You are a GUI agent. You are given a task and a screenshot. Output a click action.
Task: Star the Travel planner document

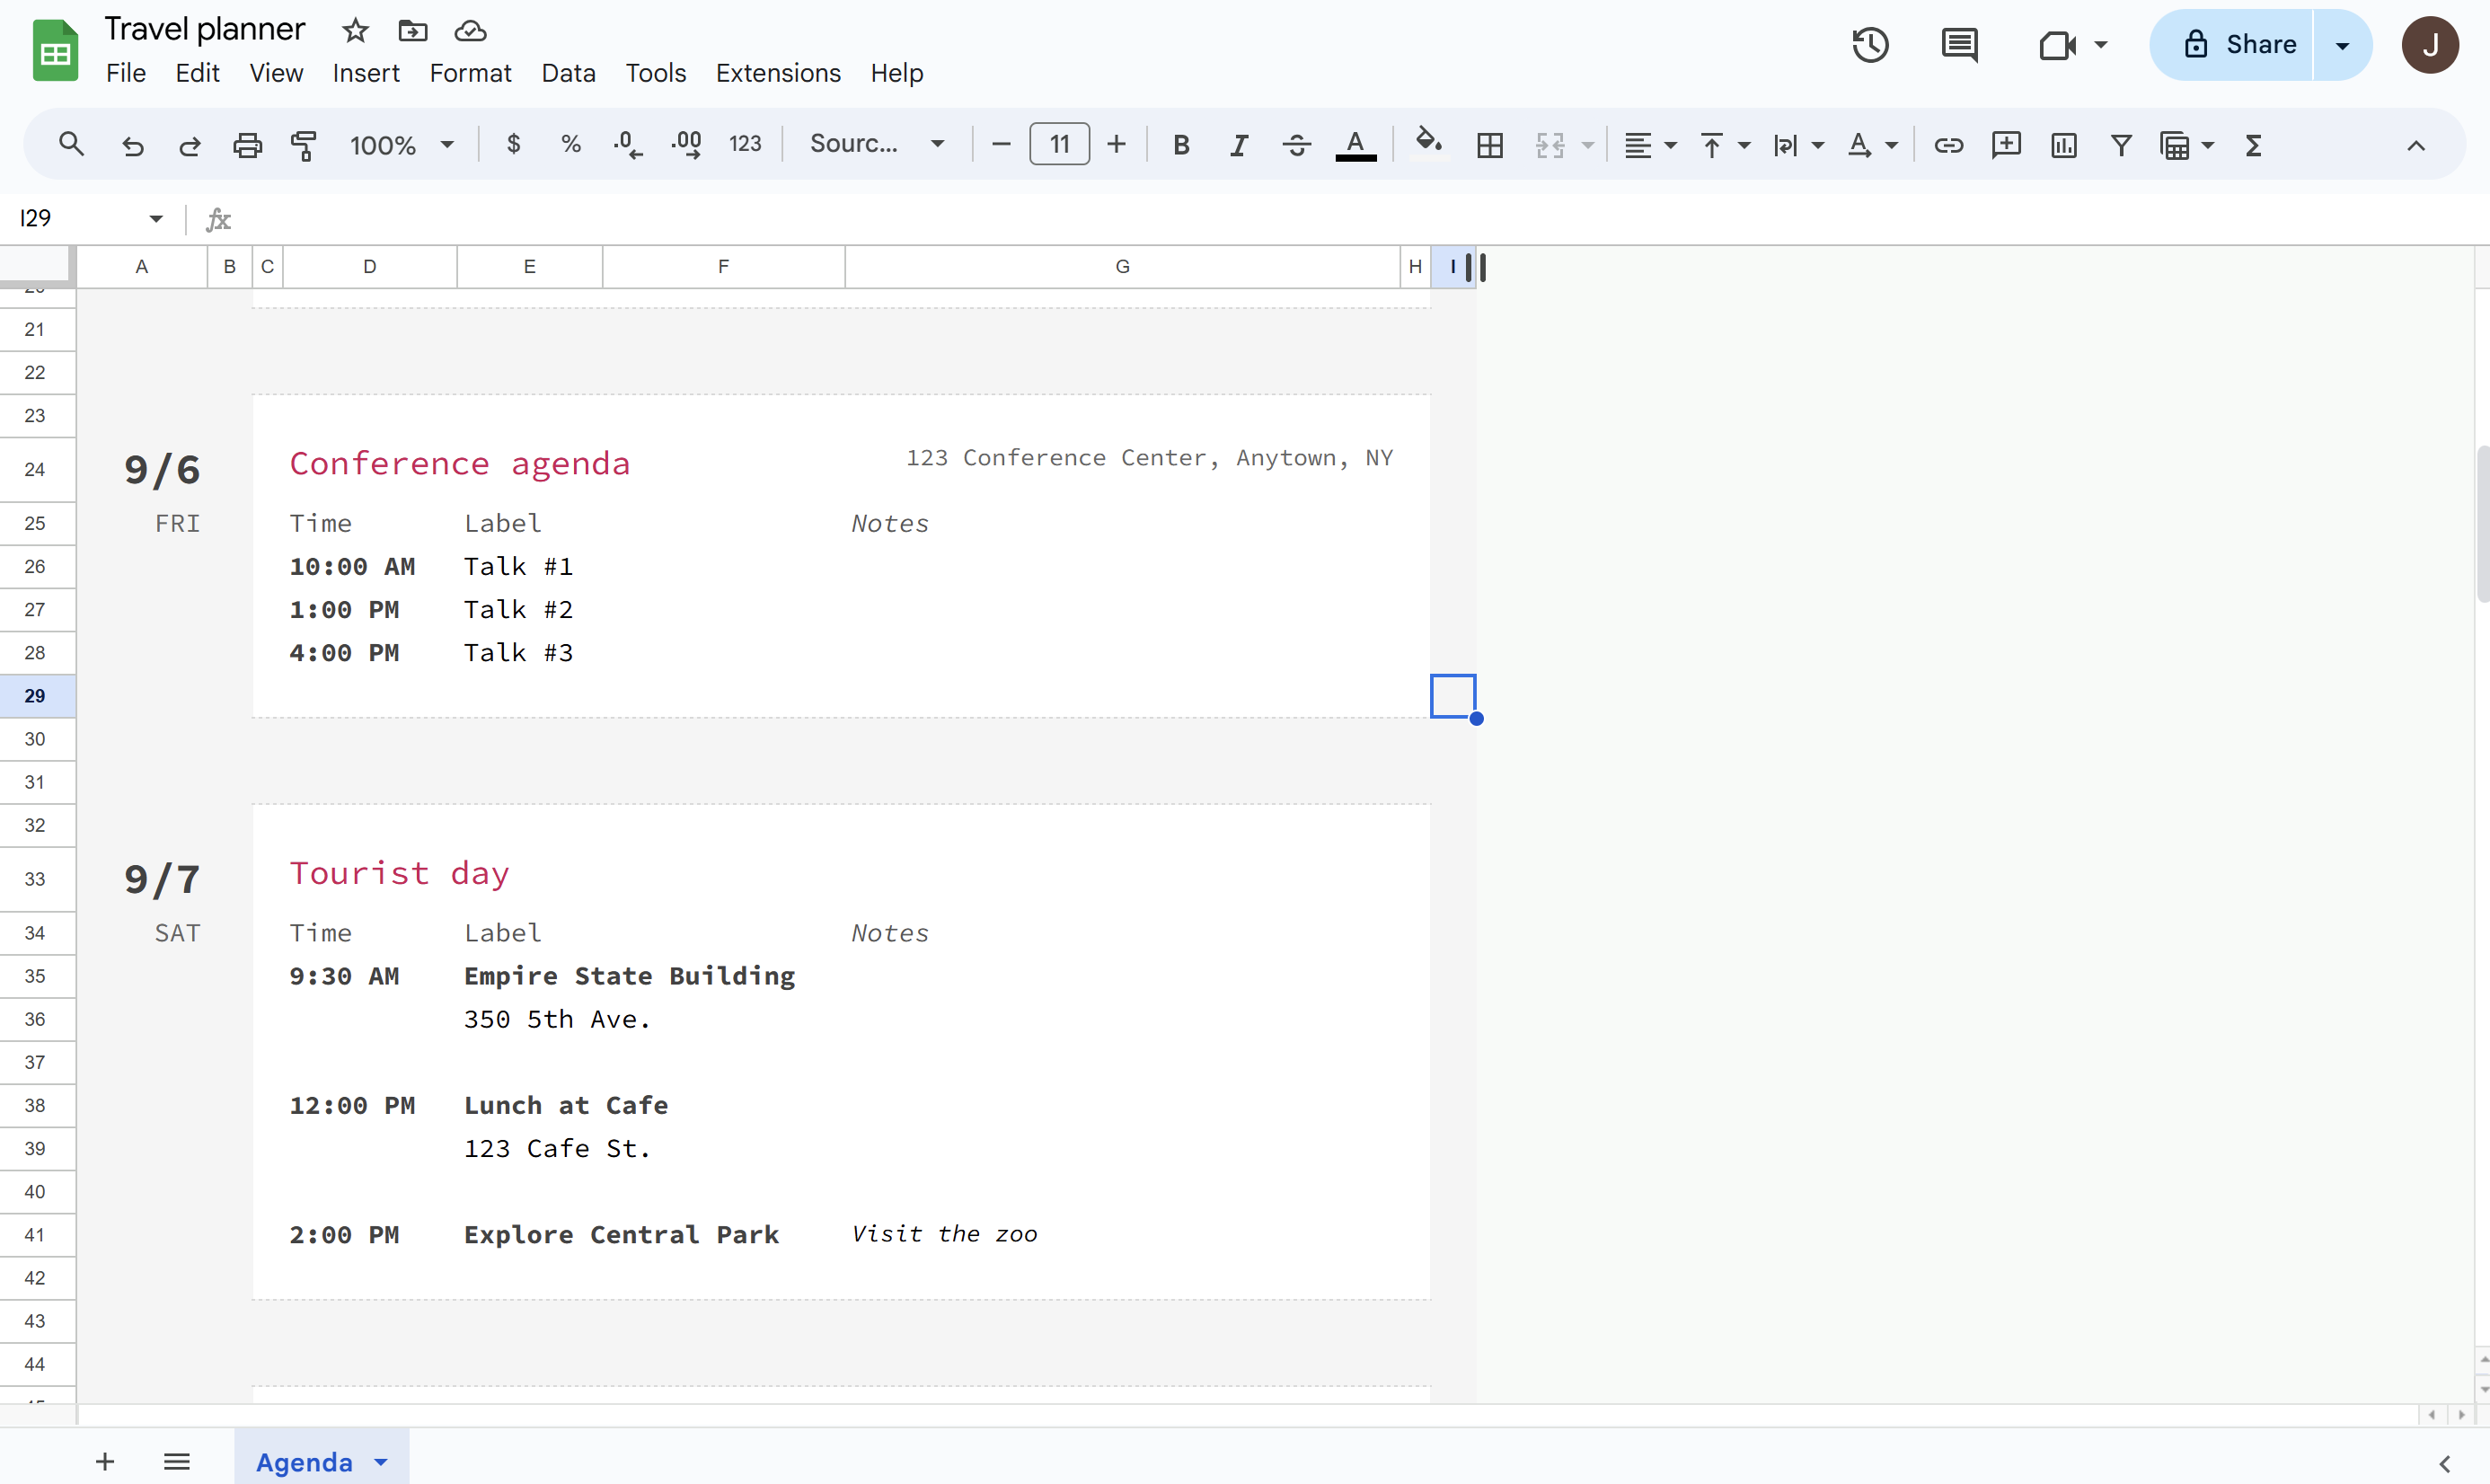point(355,31)
